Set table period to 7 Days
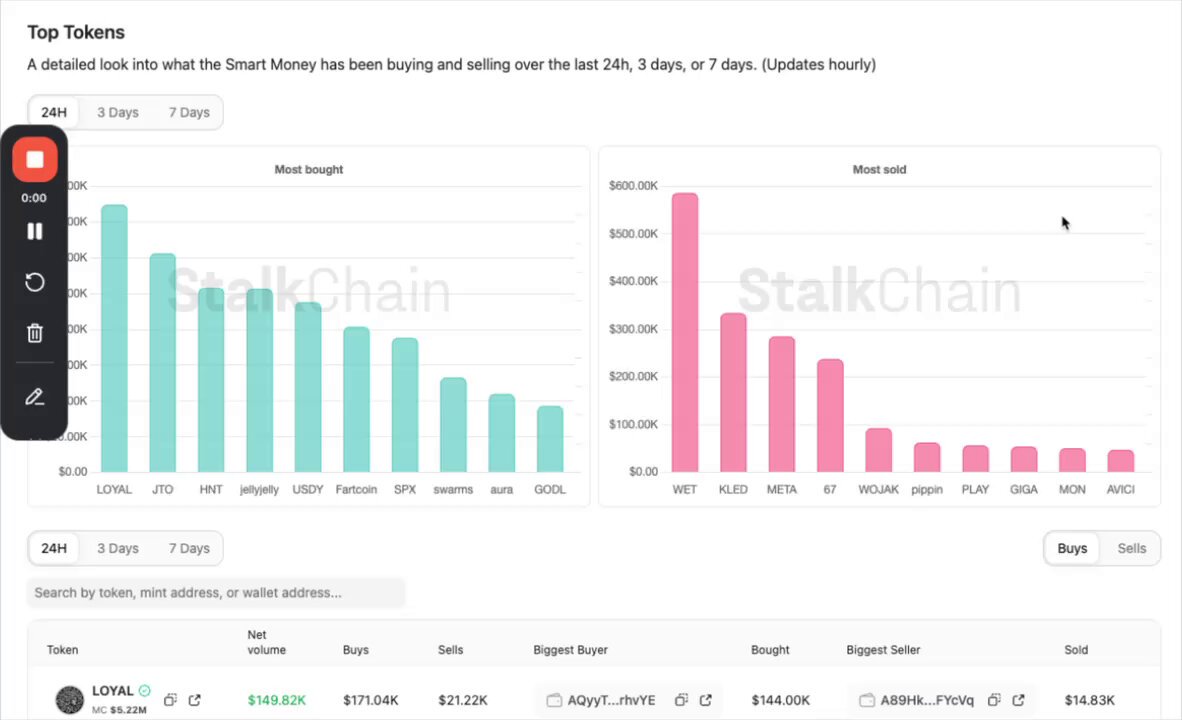This screenshot has width=1182, height=720. click(189, 548)
